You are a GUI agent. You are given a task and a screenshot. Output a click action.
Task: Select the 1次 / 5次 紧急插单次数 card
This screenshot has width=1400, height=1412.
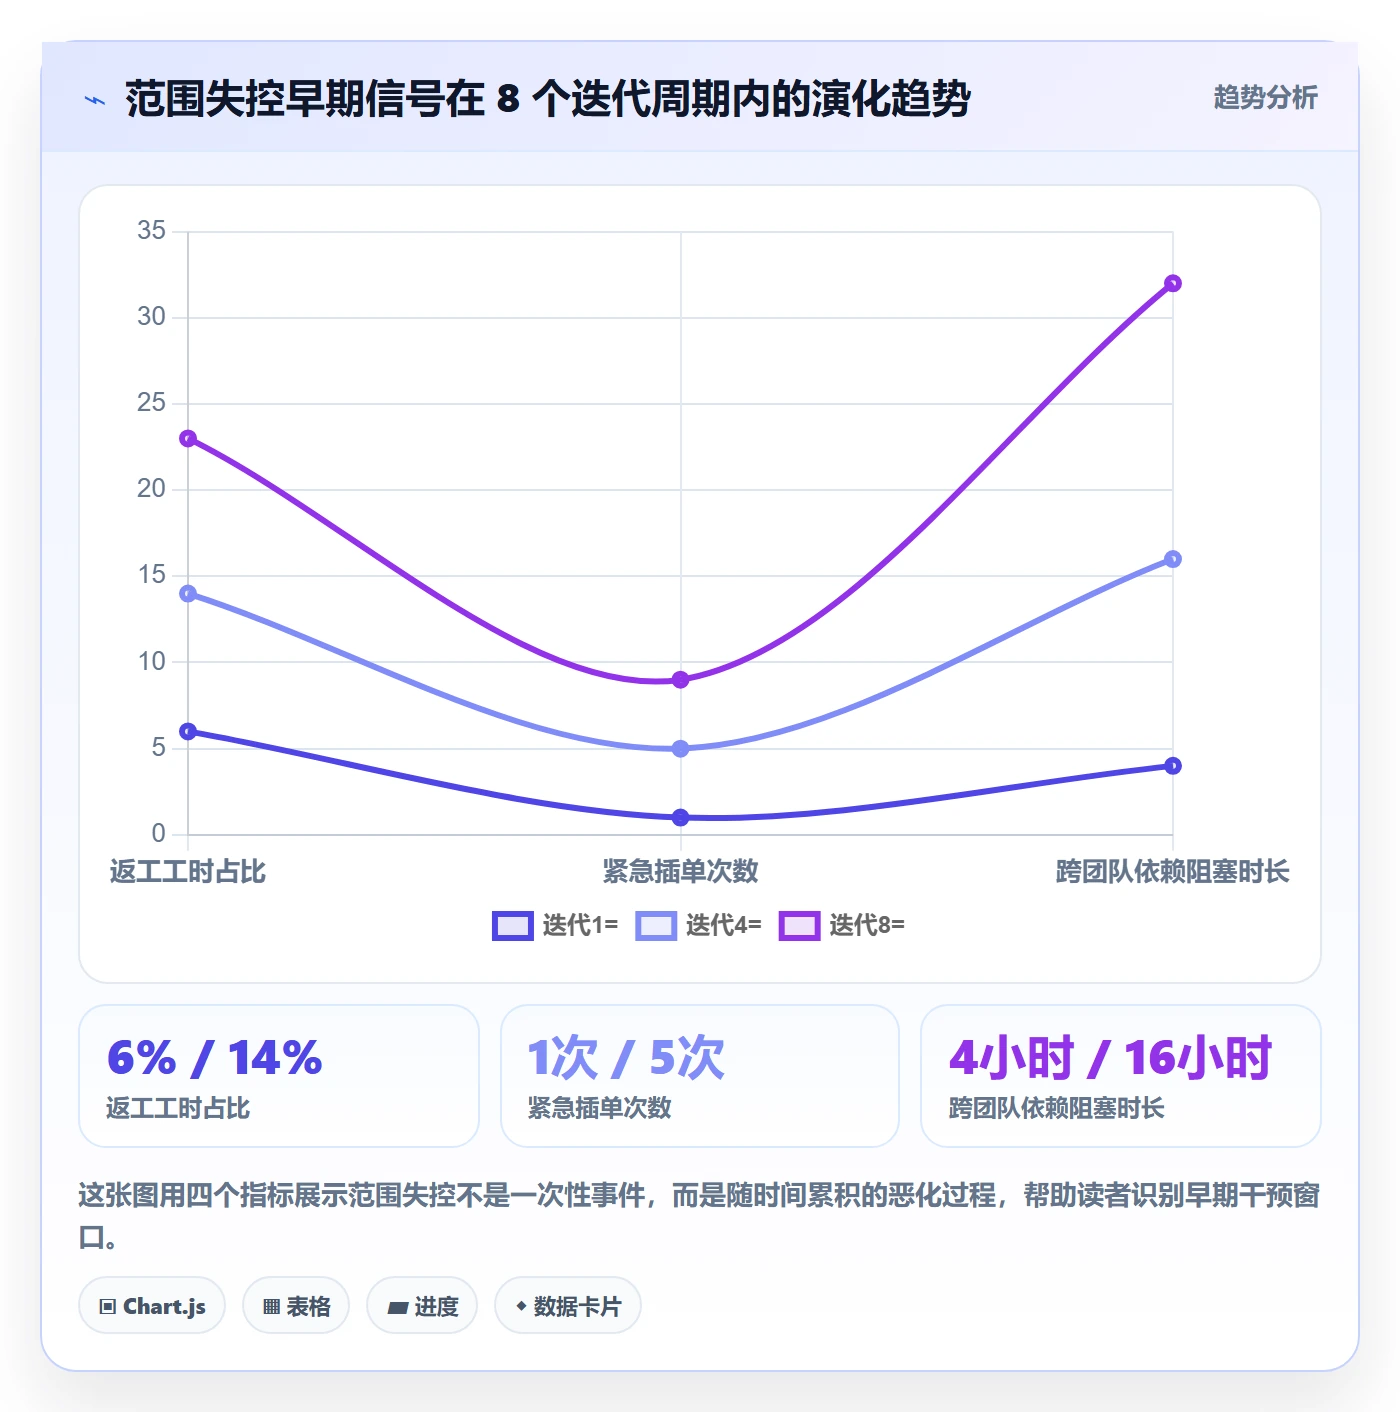click(x=700, y=1076)
